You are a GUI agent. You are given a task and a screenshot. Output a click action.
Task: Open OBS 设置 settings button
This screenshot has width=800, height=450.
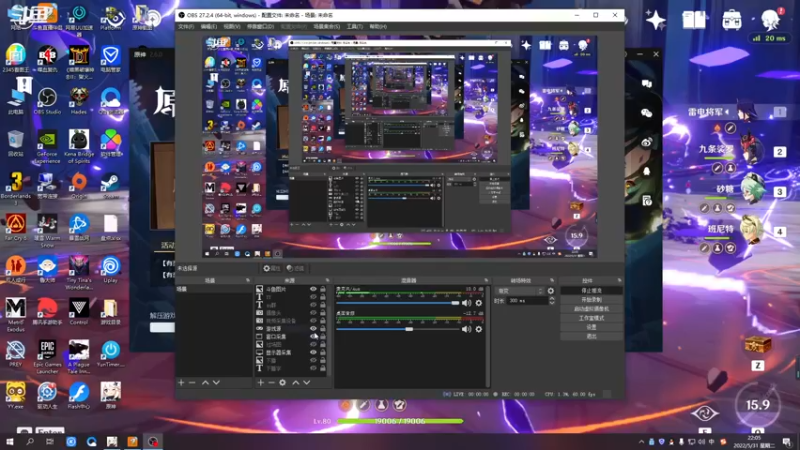click(x=591, y=327)
